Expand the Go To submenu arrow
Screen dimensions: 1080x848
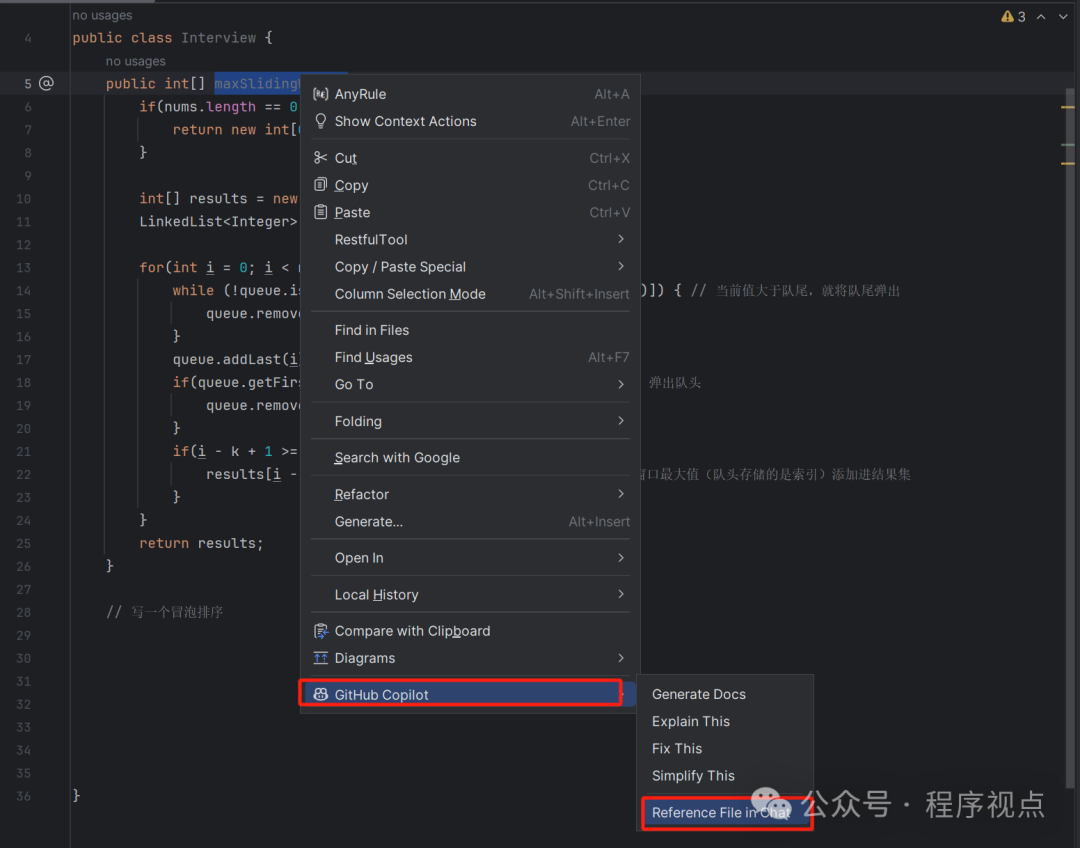click(x=621, y=384)
